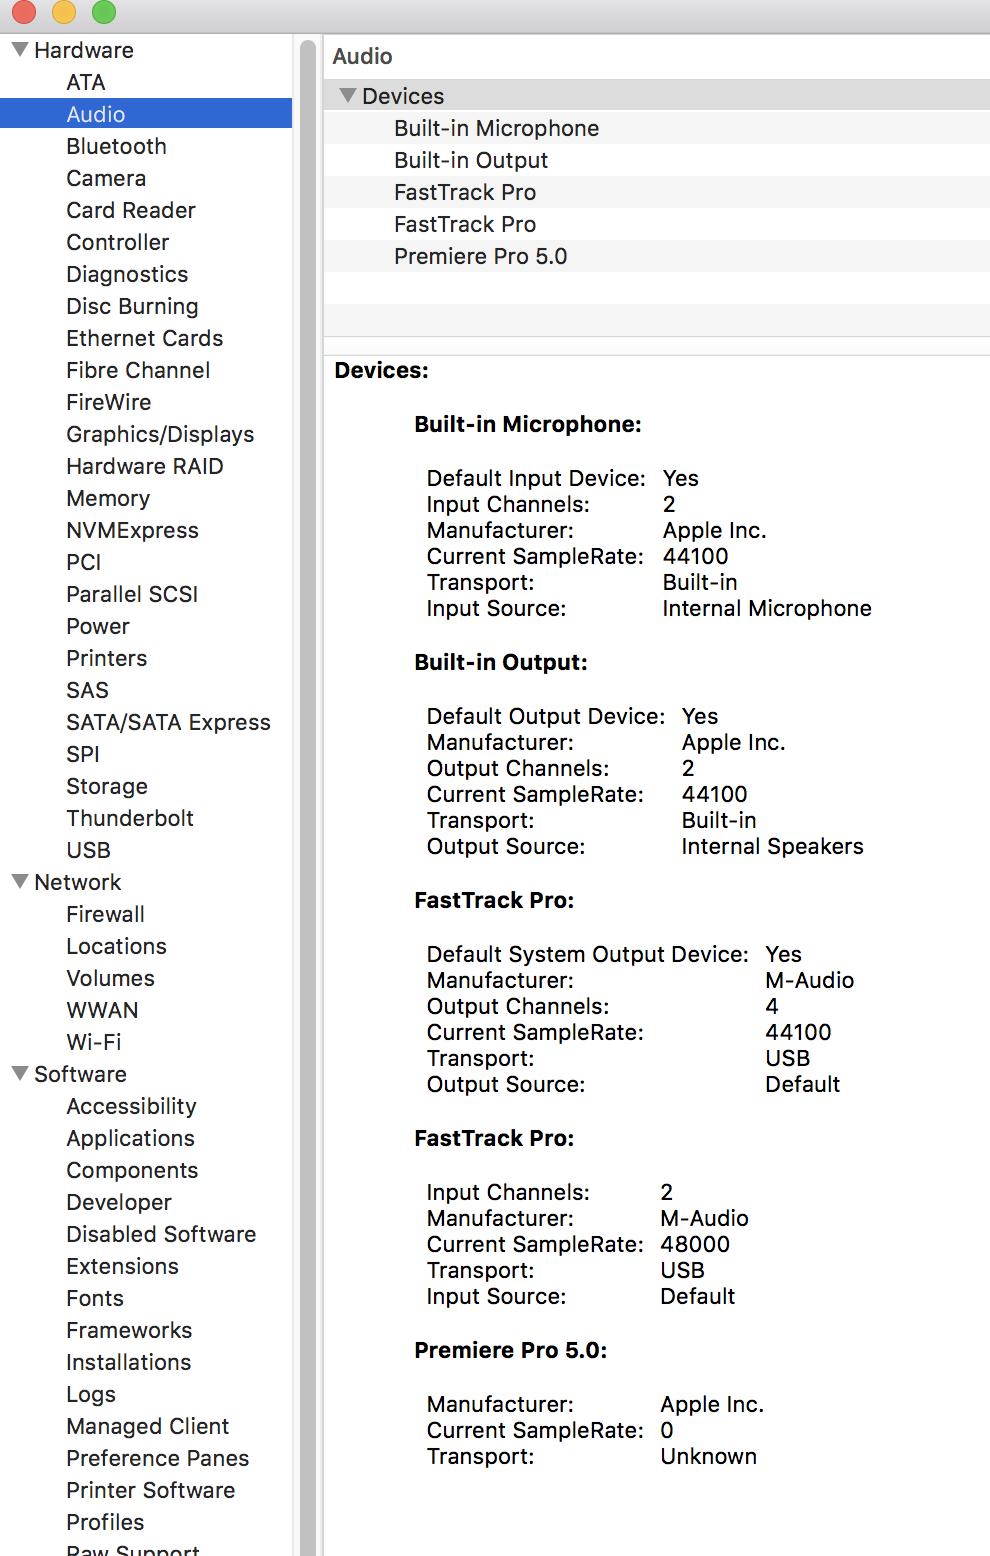The height and width of the screenshot is (1556, 990).
Task: Open Card Reader info
Action: click(x=131, y=210)
